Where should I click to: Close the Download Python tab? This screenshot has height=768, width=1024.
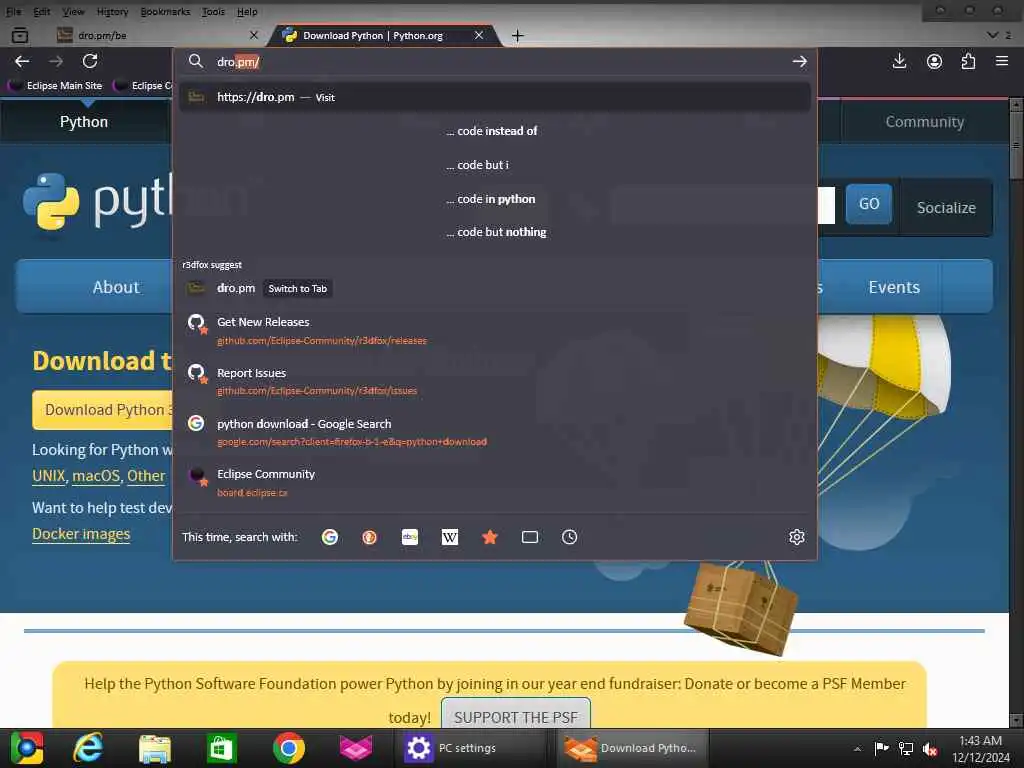(479, 35)
